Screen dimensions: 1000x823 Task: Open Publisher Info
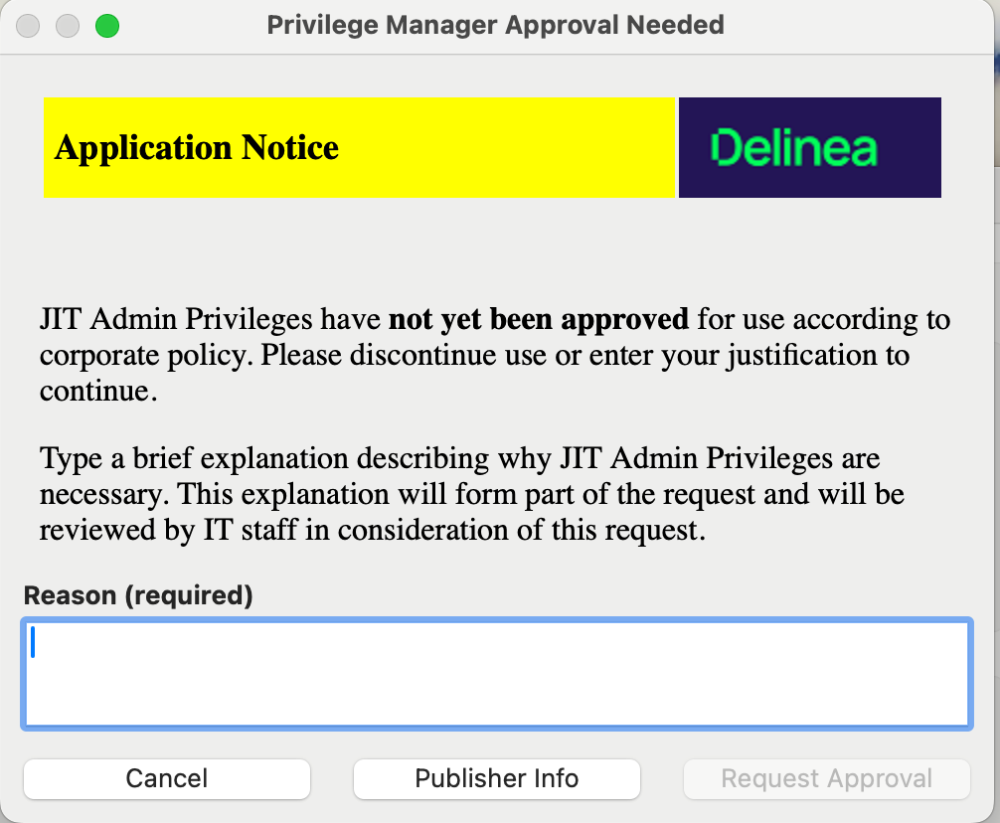(496, 779)
